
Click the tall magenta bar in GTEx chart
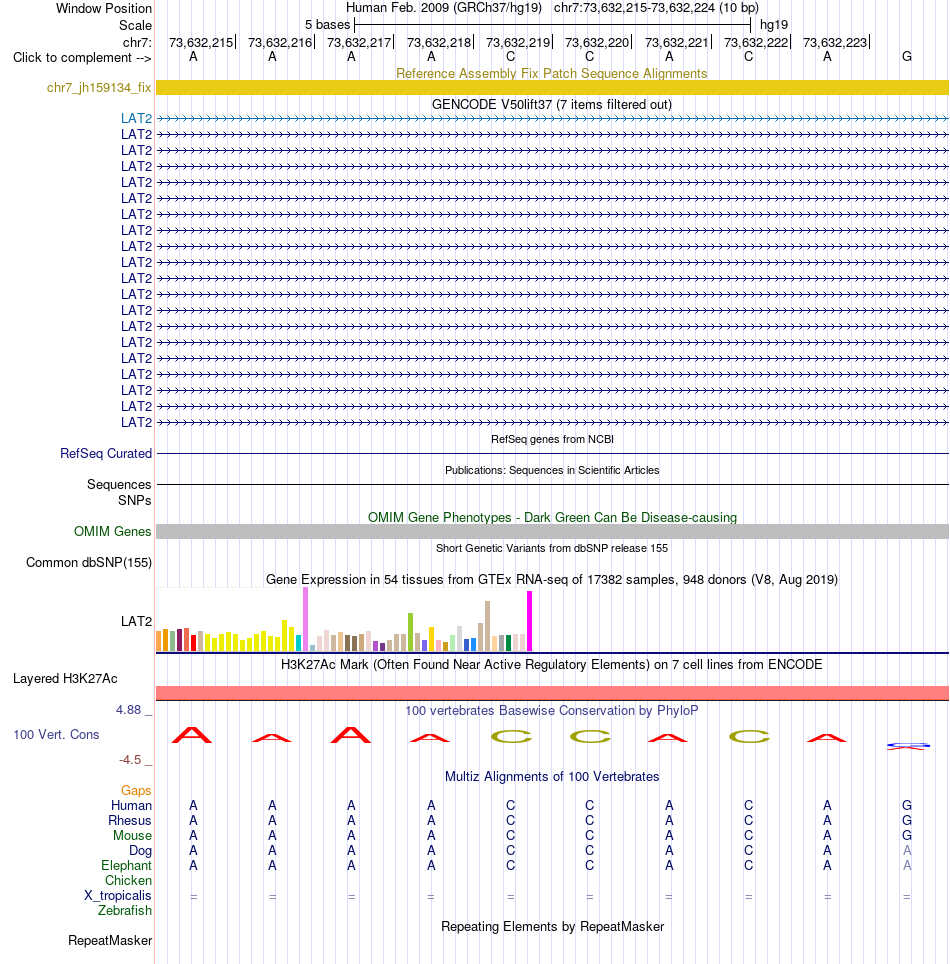(x=529, y=621)
